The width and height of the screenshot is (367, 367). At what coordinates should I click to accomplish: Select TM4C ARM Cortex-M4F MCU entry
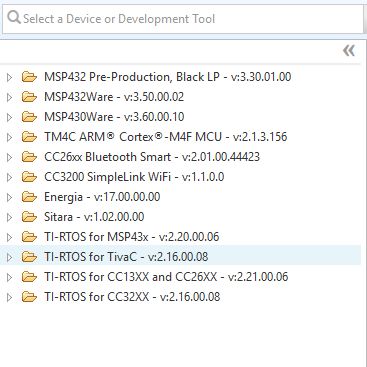[166, 137]
